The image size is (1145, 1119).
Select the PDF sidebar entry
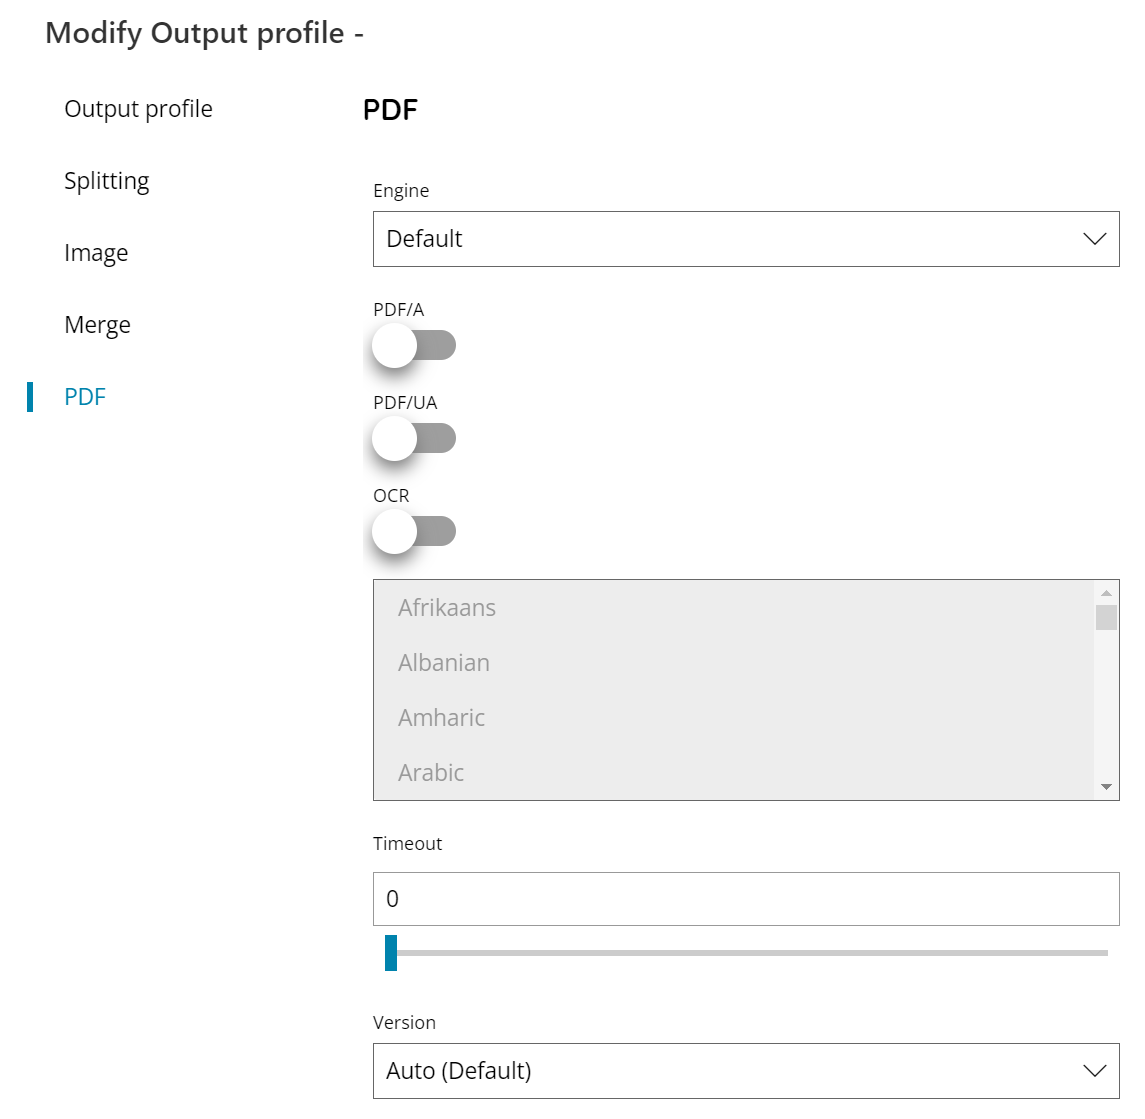coord(85,397)
